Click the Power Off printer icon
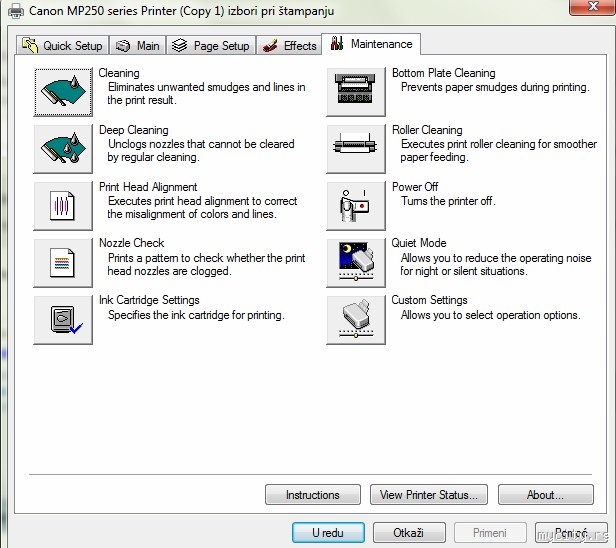616x548 pixels. [356, 206]
